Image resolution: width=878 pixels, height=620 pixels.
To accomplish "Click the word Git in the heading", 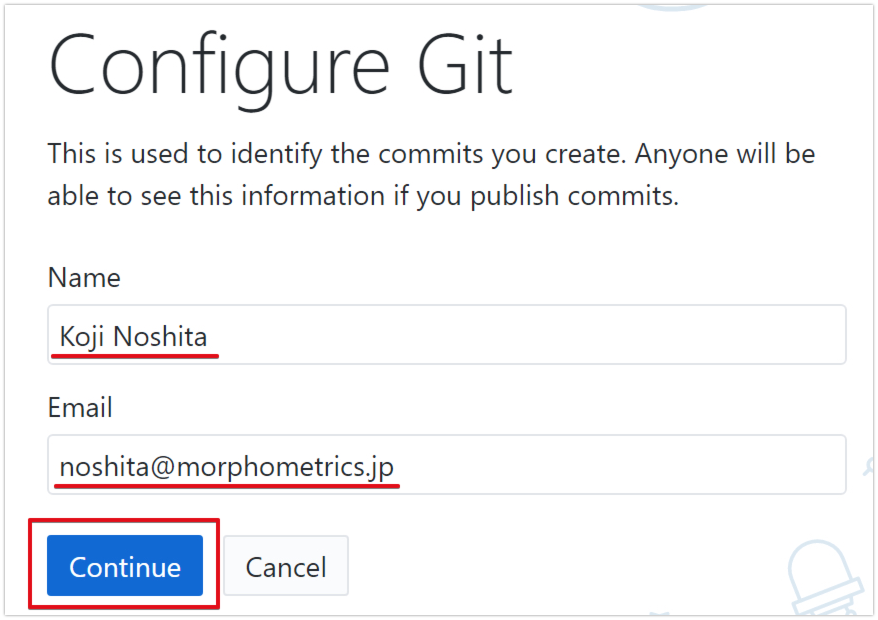I will [463, 66].
